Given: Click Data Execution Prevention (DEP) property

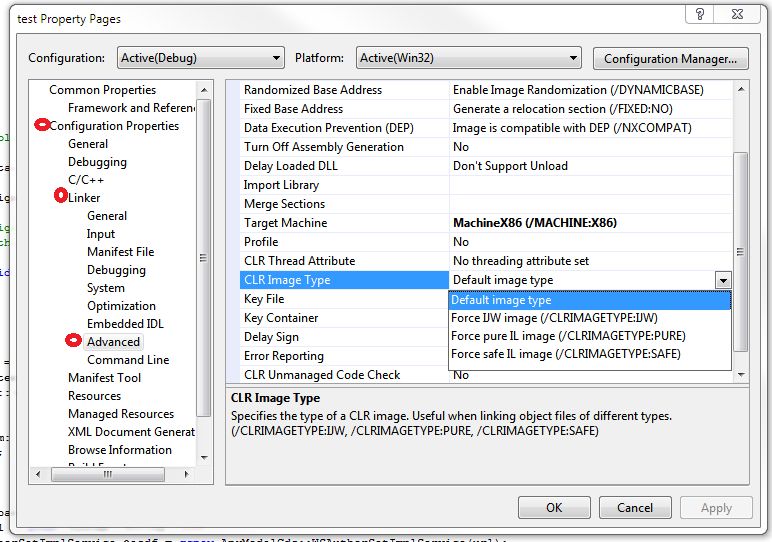Looking at the screenshot, I should 328,128.
